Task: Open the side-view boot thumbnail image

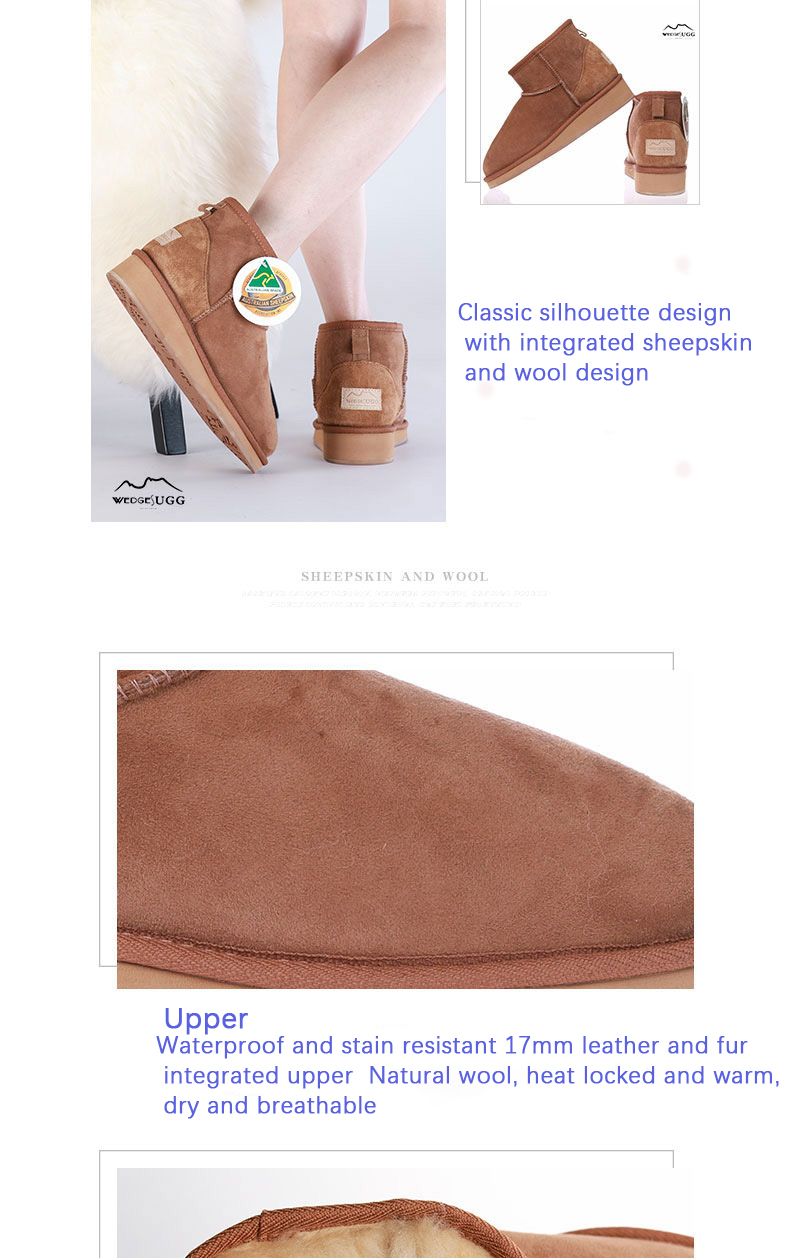Action: point(590,102)
